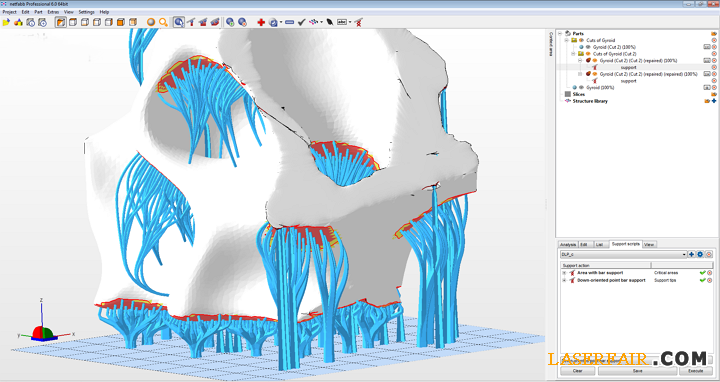Open the Extras menu
The width and height of the screenshot is (720, 382).
pyautogui.click(x=53, y=12)
